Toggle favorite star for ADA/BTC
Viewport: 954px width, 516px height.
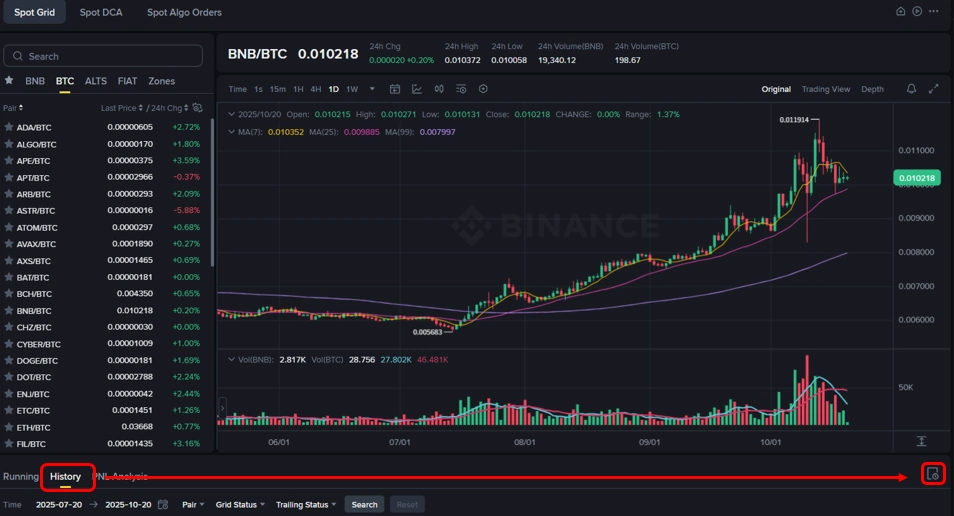[9, 127]
